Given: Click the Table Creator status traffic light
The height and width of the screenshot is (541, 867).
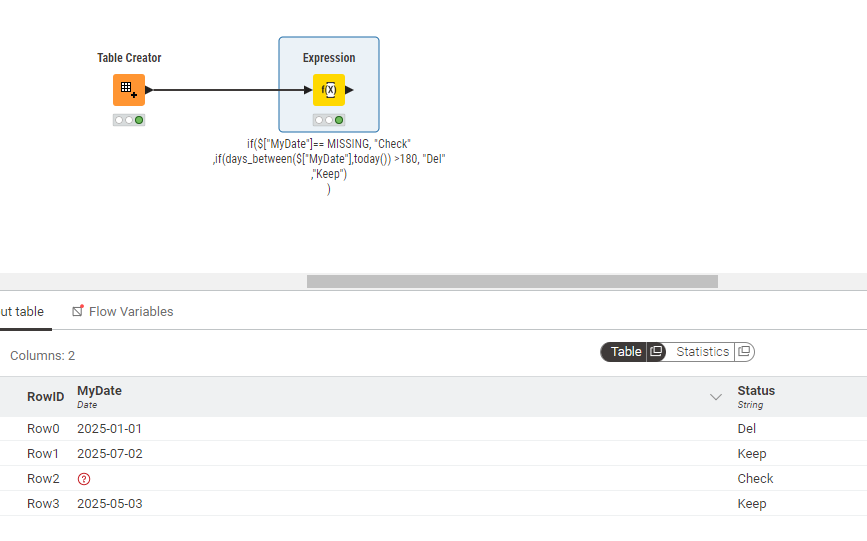Looking at the screenshot, I should coord(128,120).
